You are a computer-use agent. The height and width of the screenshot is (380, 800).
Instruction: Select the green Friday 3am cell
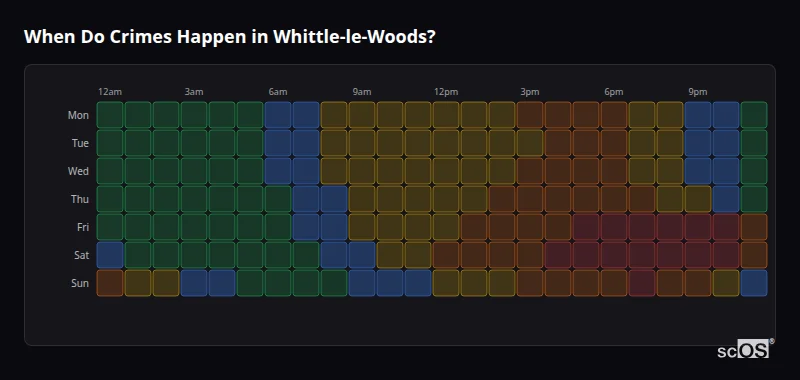click(194, 227)
